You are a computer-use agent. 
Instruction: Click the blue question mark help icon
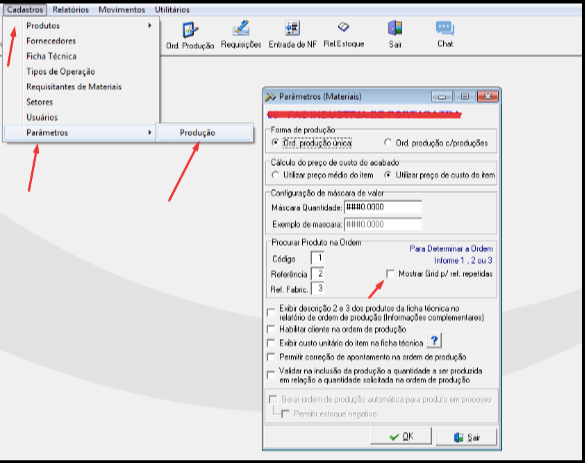point(434,340)
